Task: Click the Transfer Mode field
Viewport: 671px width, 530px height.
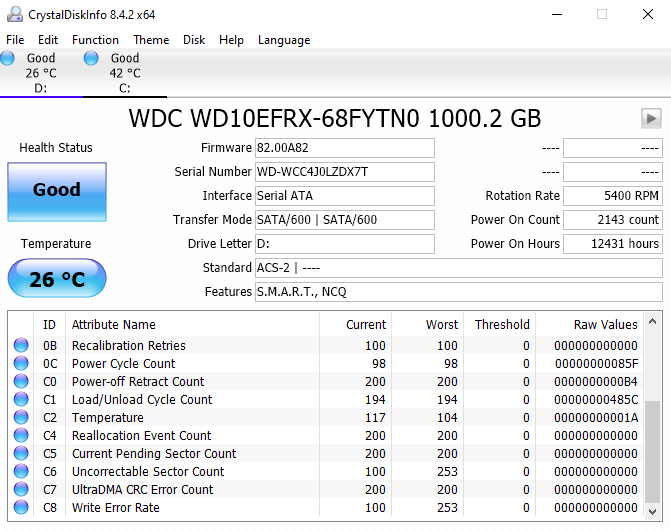Action: click(344, 220)
